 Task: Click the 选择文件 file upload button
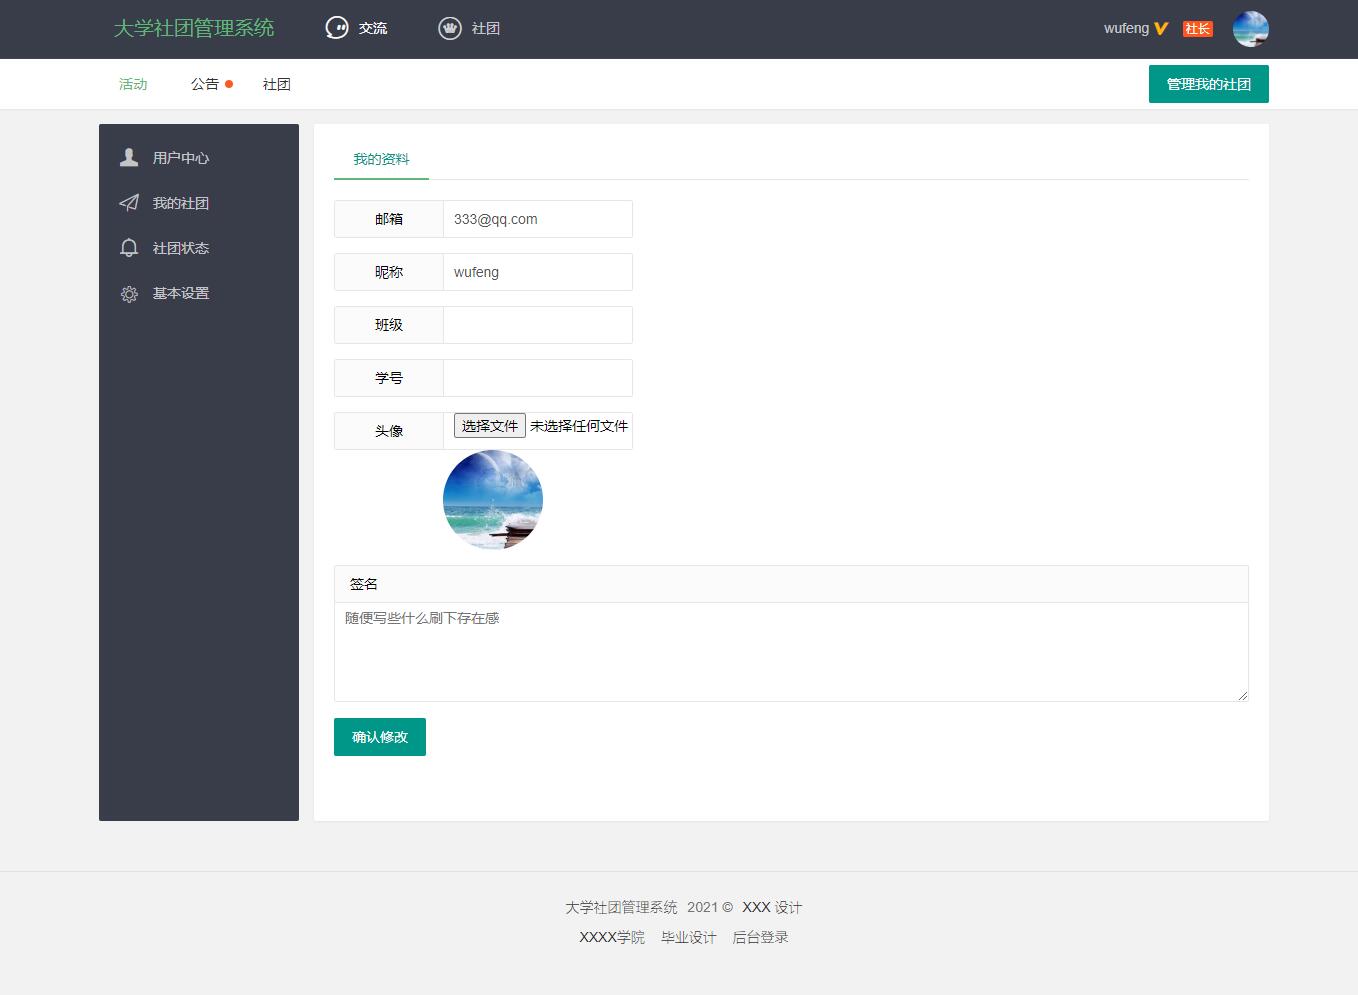pos(489,425)
